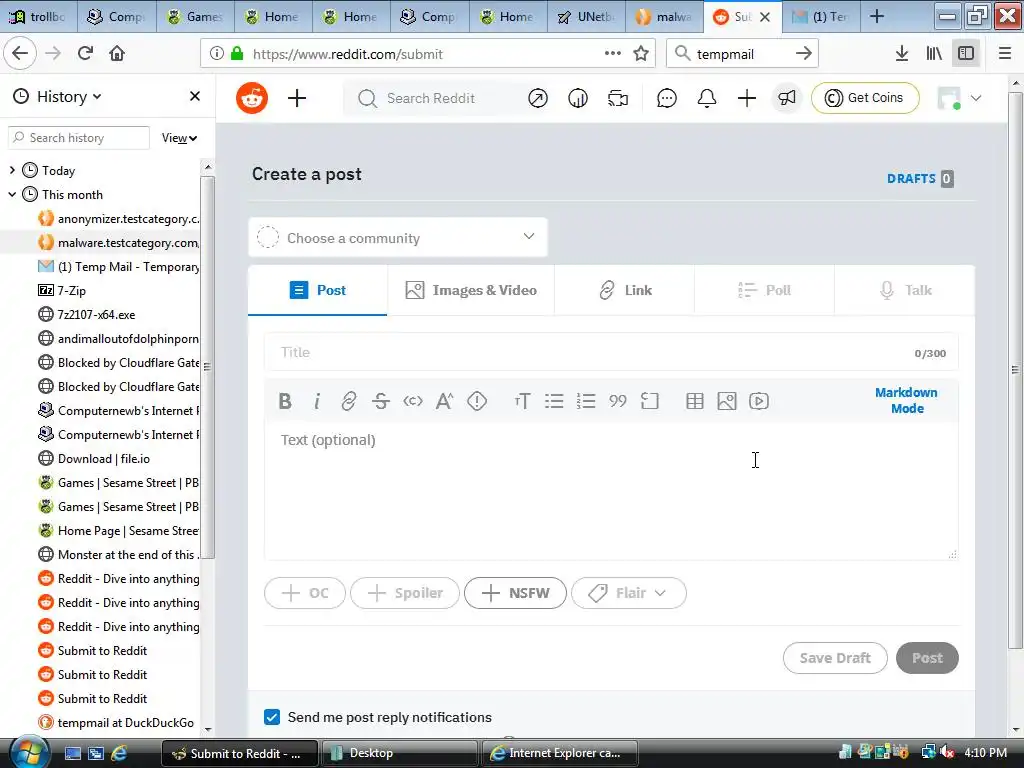Open the Firefox hamburger menu
This screenshot has width=1024, height=768.
click(1005, 54)
